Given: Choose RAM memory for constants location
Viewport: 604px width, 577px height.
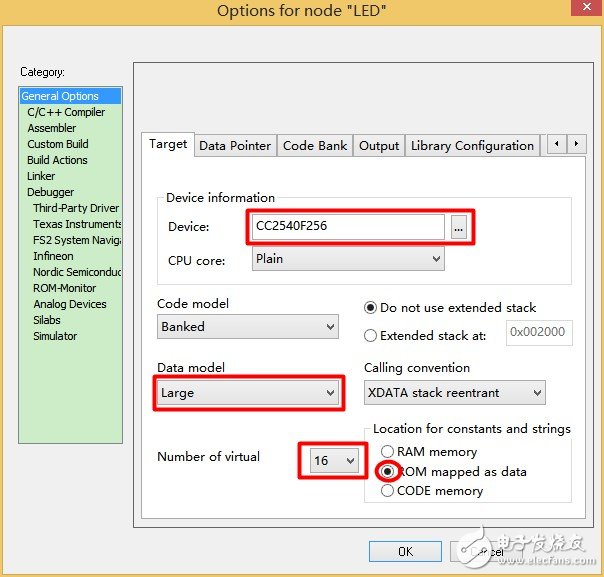Looking at the screenshot, I should tap(387, 452).
